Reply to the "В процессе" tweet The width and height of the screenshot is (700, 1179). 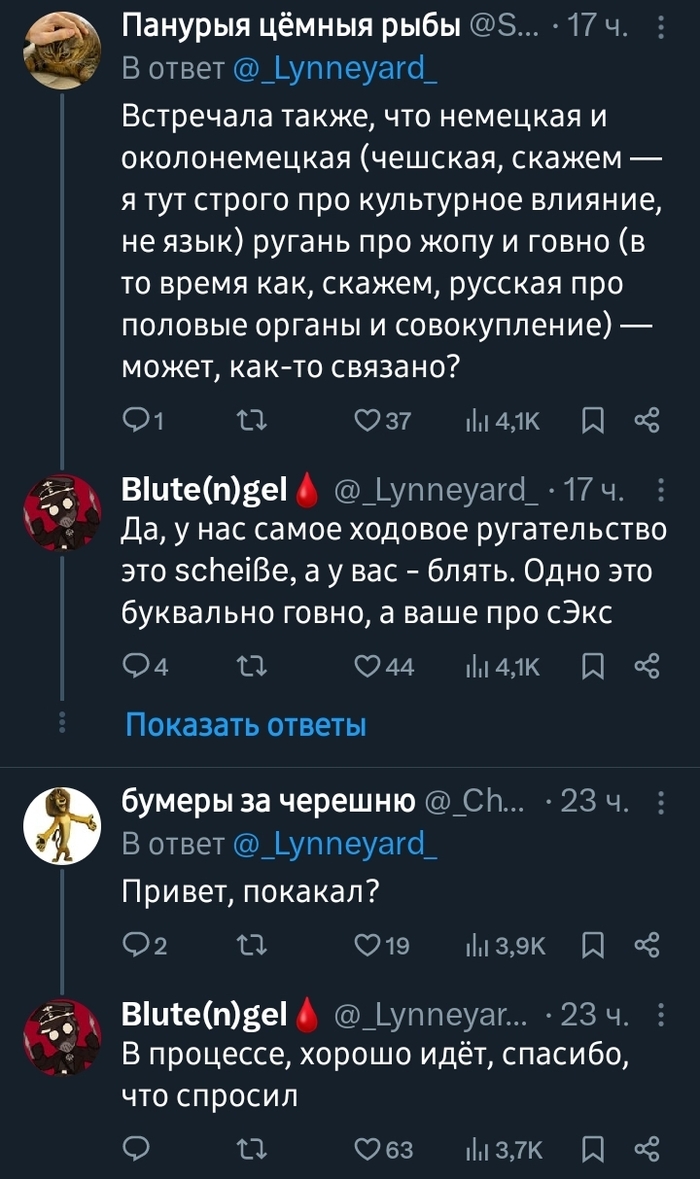134,1149
